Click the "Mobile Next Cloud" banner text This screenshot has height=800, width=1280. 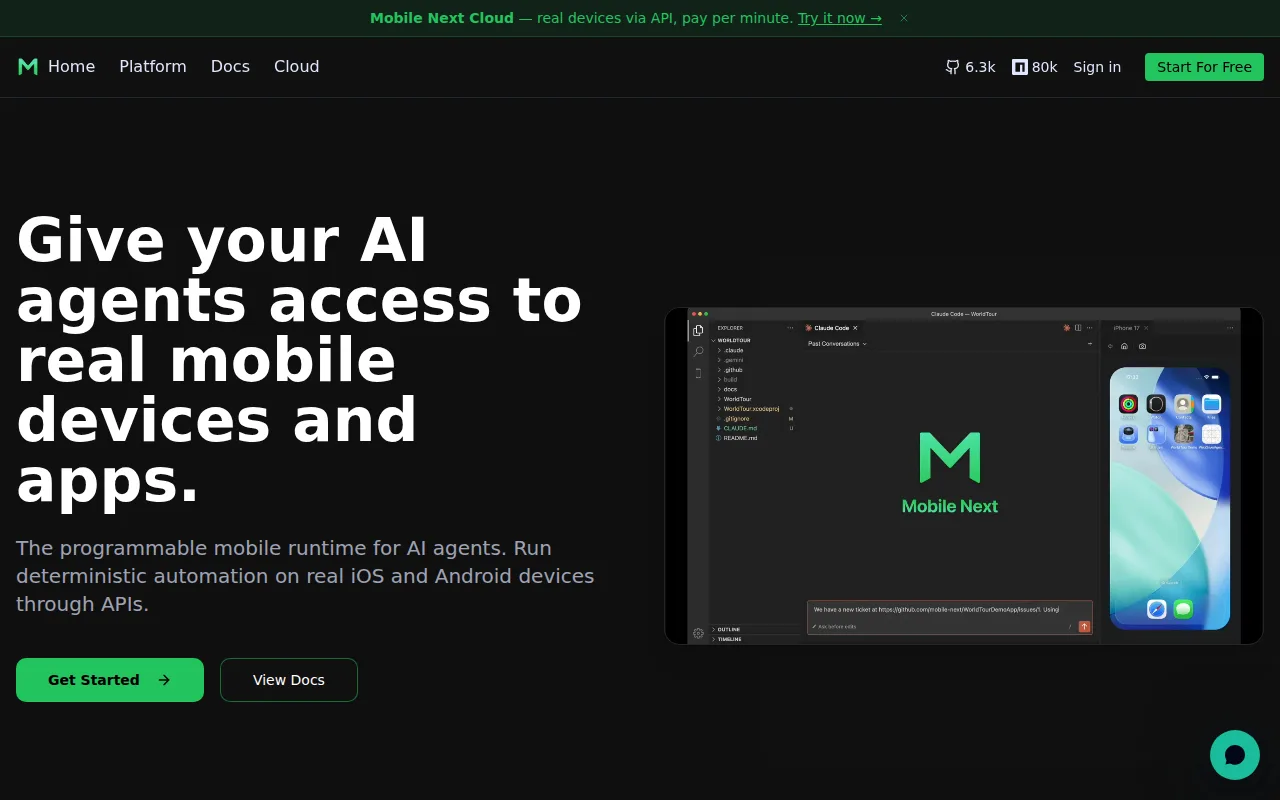pyautogui.click(x=442, y=18)
